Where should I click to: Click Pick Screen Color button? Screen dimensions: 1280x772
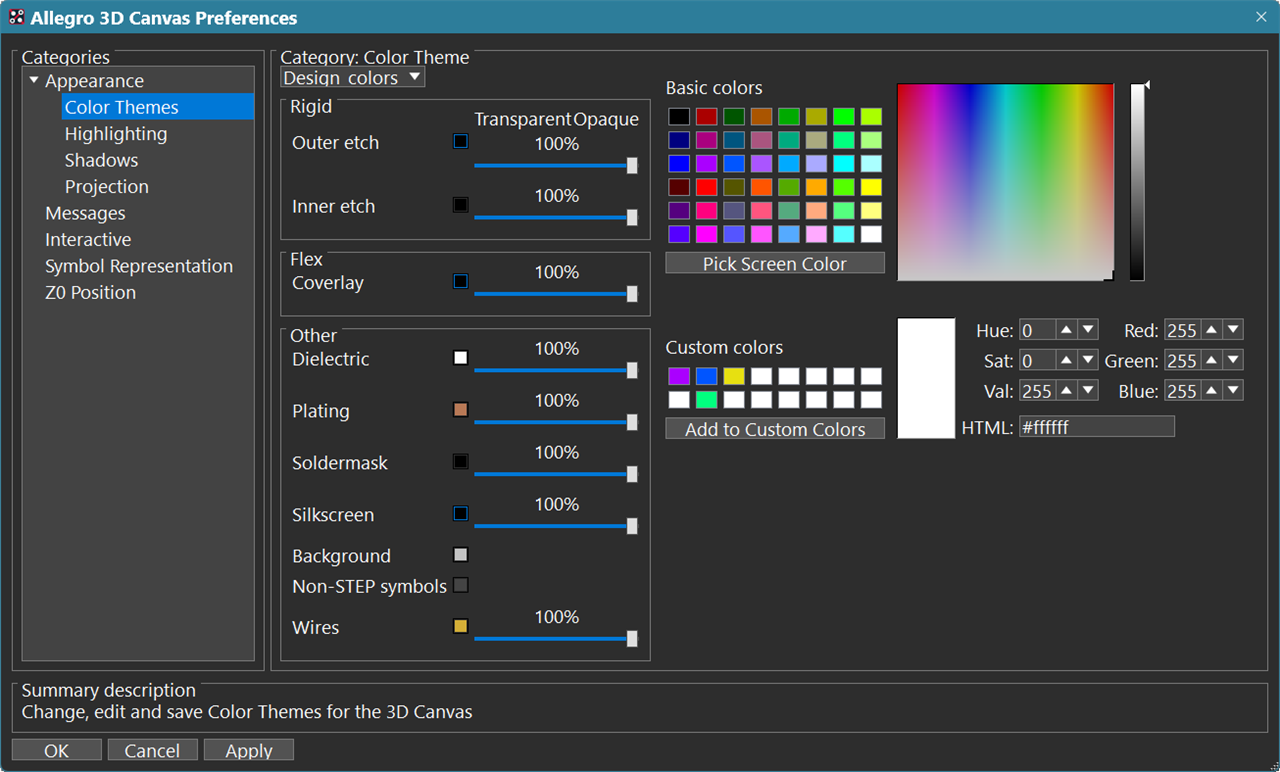(x=775, y=263)
